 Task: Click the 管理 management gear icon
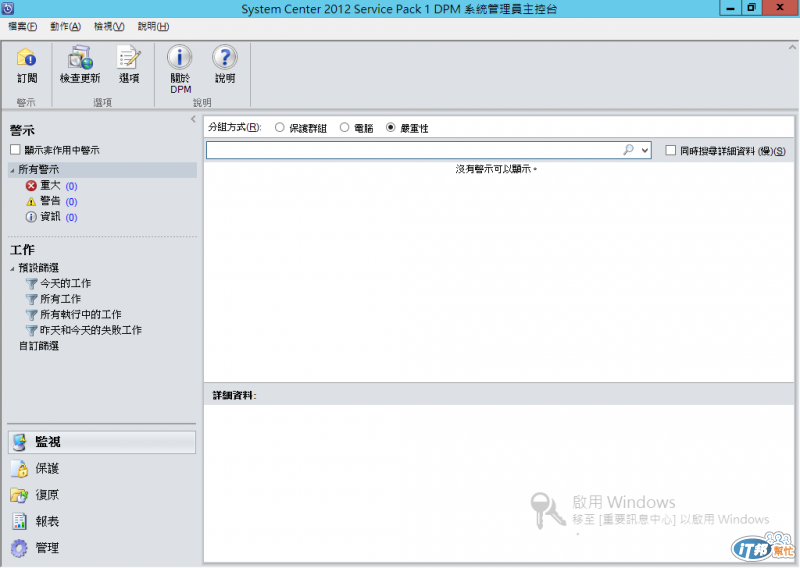[19, 548]
